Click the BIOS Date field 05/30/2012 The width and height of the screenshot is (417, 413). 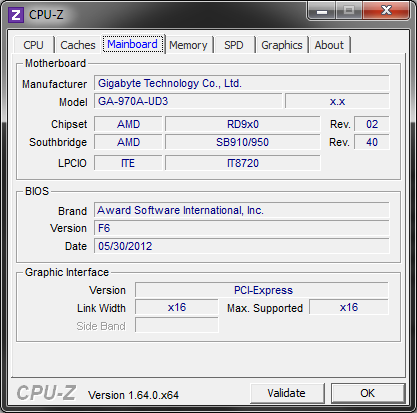[x=242, y=246]
